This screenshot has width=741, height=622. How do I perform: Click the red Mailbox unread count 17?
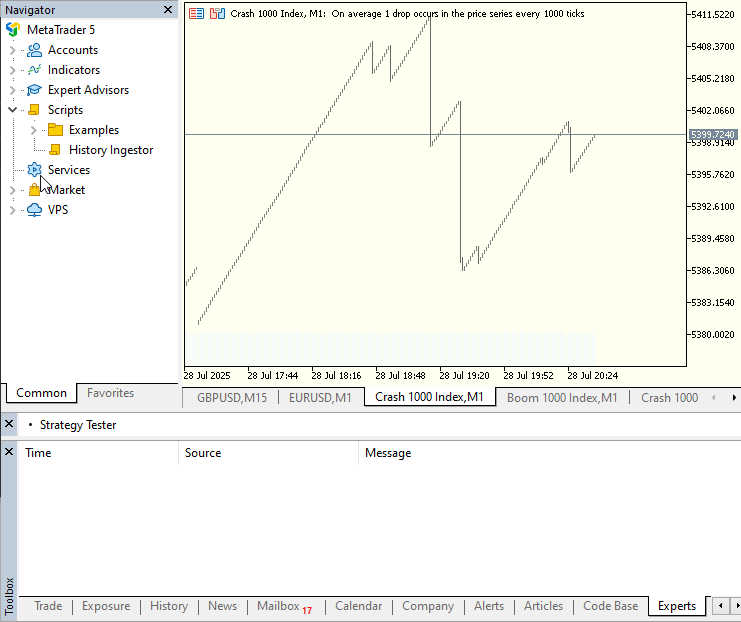(307, 611)
